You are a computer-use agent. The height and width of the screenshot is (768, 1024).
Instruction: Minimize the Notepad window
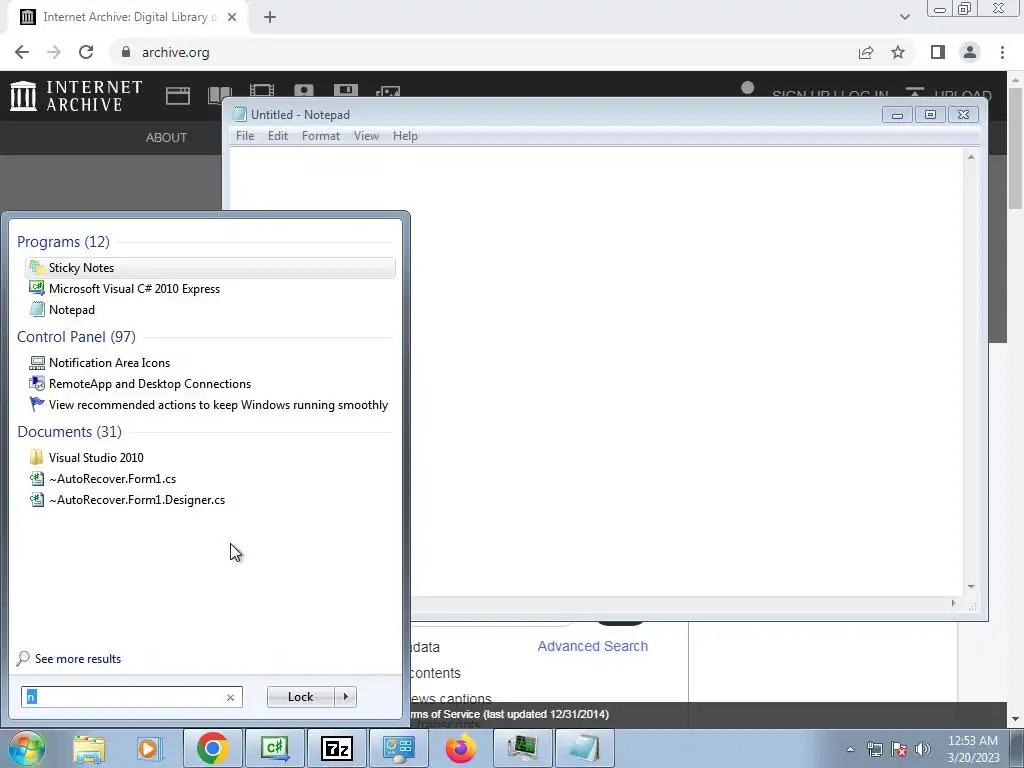coord(897,115)
